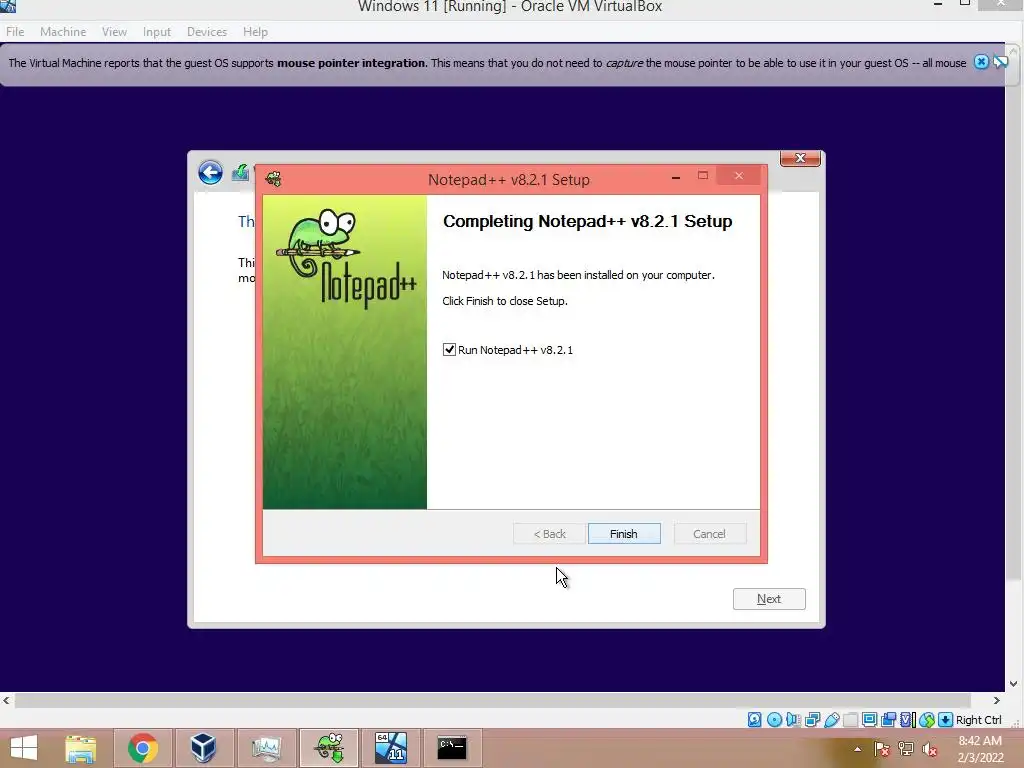This screenshot has height=768, width=1024.
Task: Click the USB devices status icon
Action: [x=831, y=720]
